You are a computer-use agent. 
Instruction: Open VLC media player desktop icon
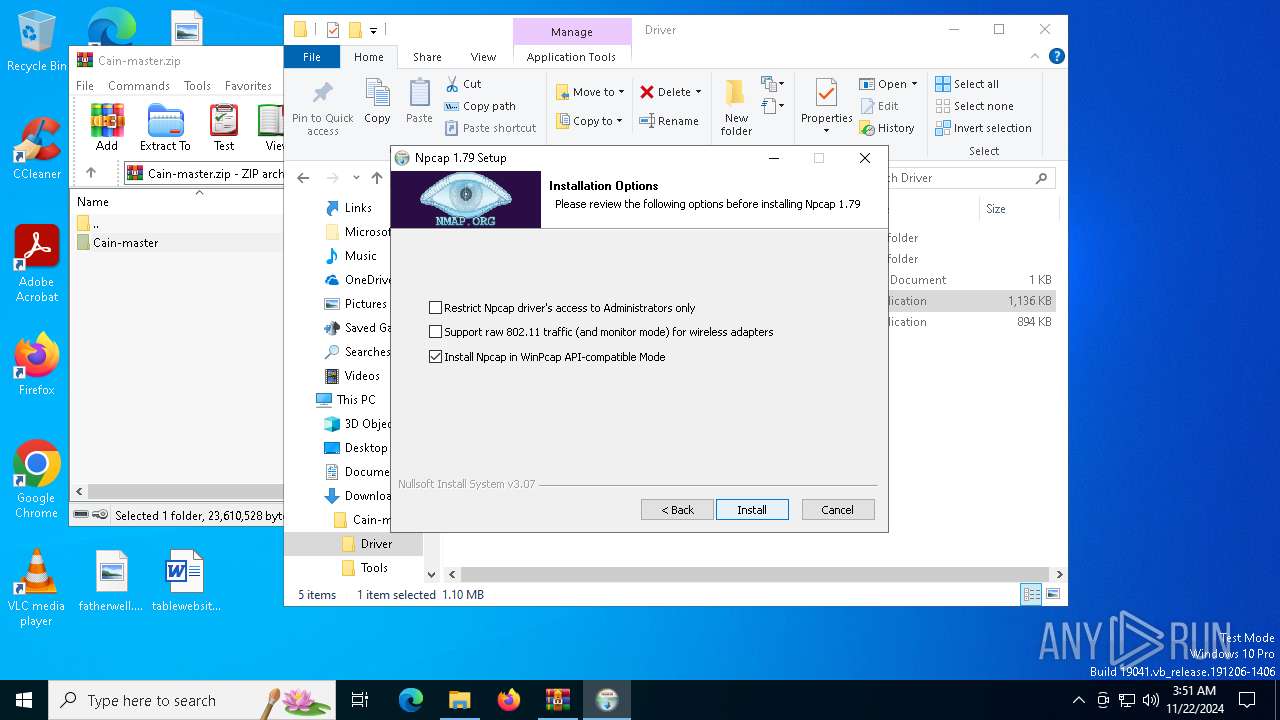tap(36, 589)
